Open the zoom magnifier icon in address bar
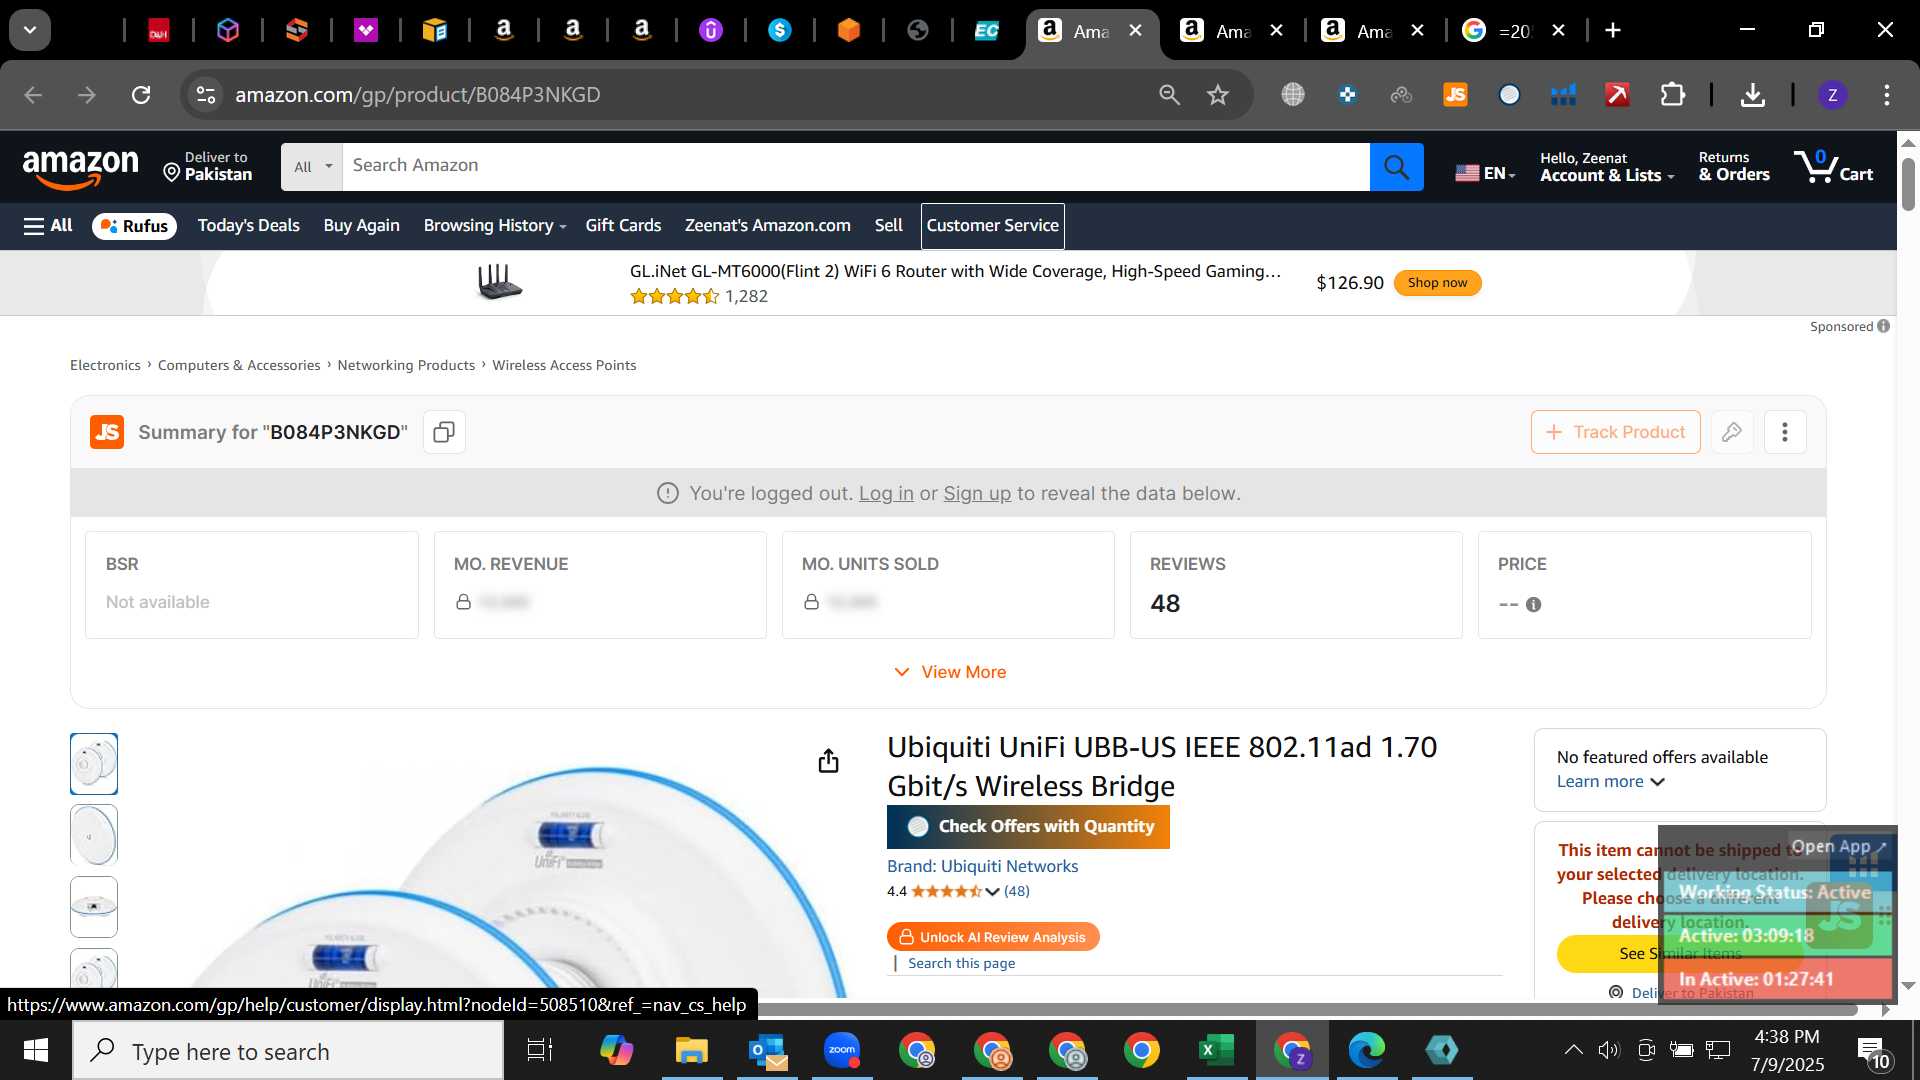 pos(1169,95)
